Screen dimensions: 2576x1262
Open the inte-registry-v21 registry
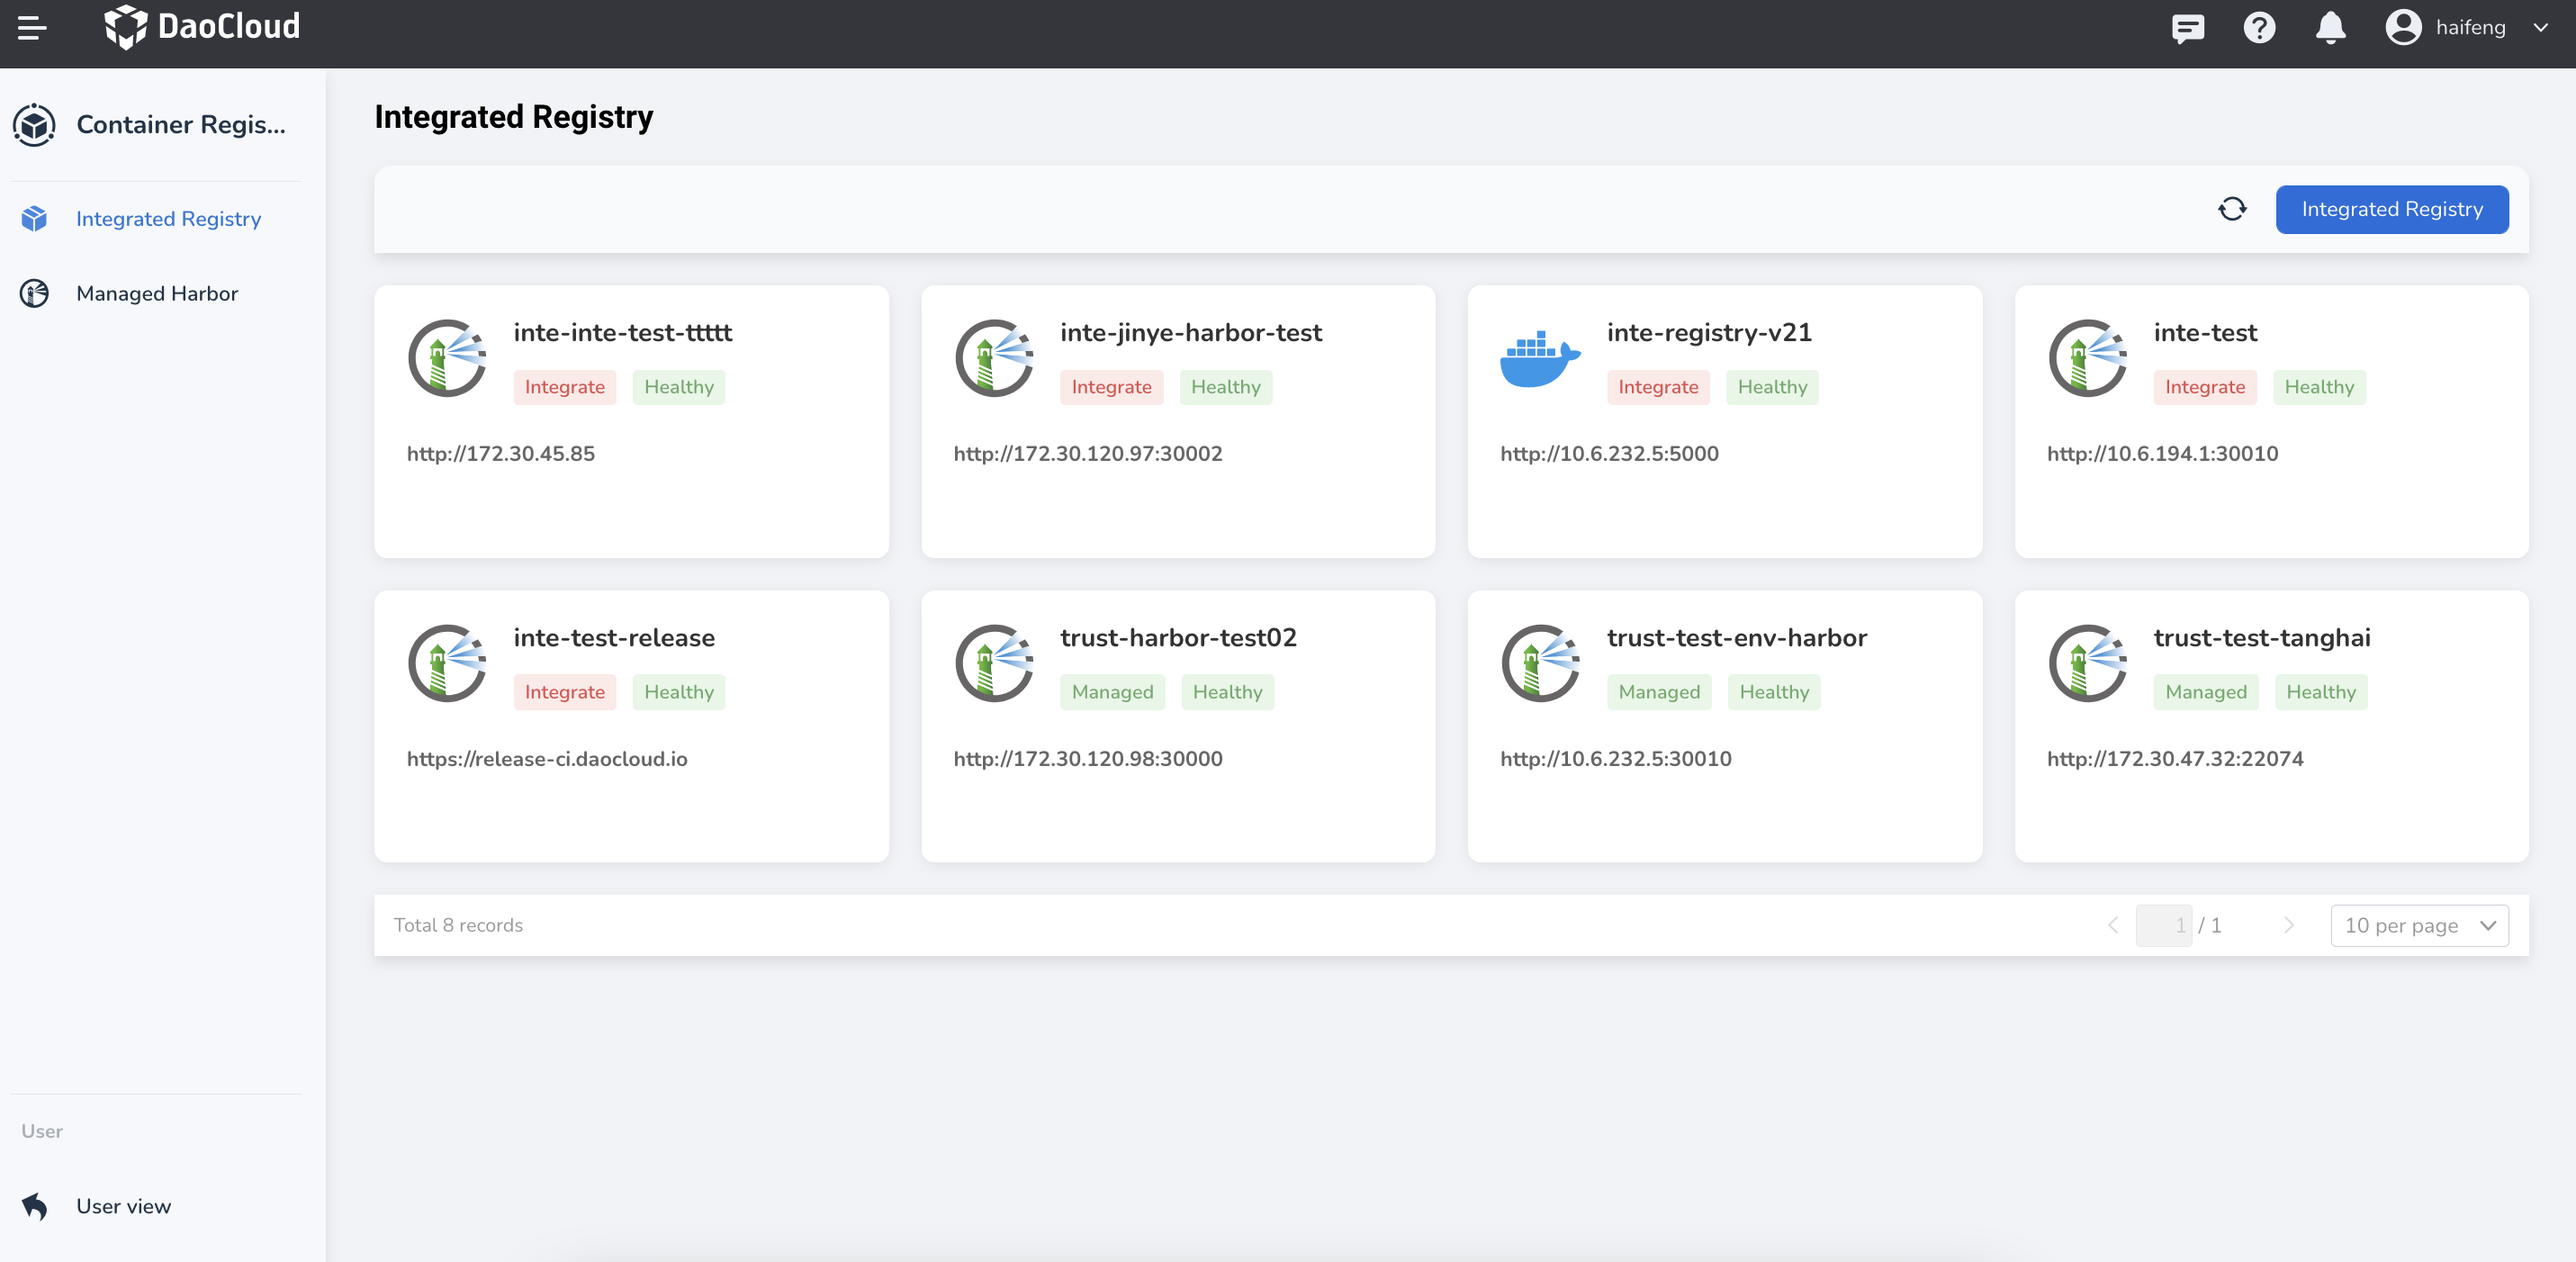pyautogui.click(x=1708, y=333)
